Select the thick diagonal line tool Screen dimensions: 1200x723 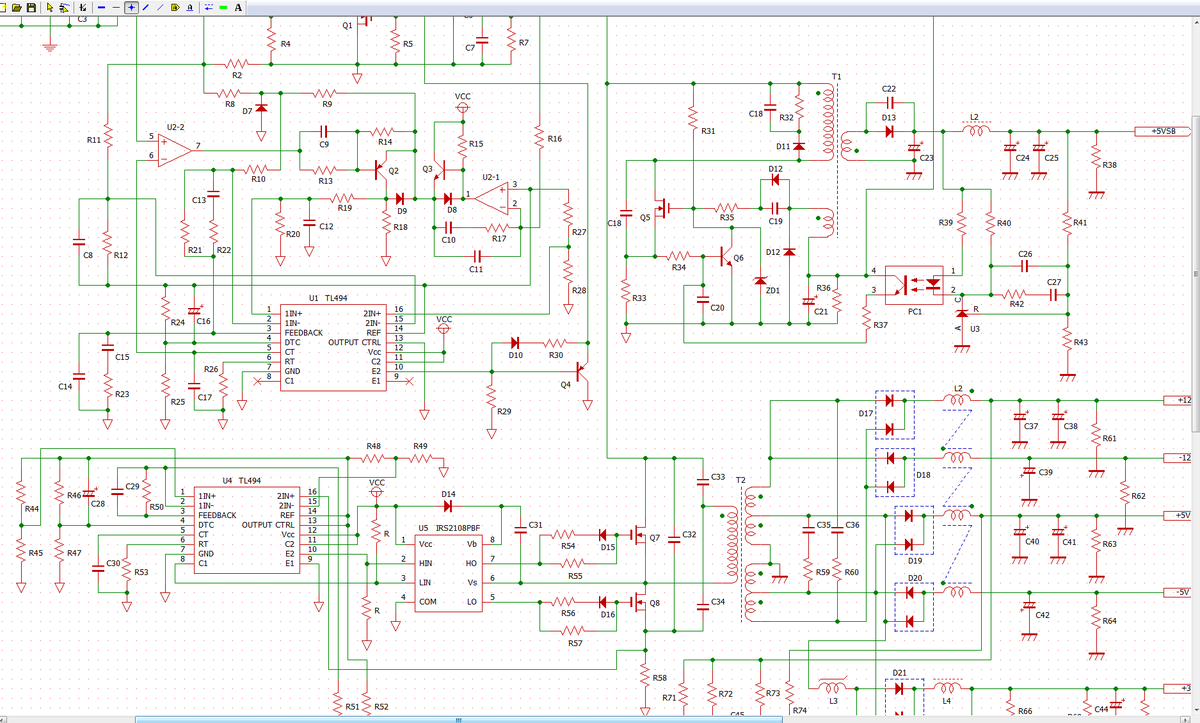[146, 7]
